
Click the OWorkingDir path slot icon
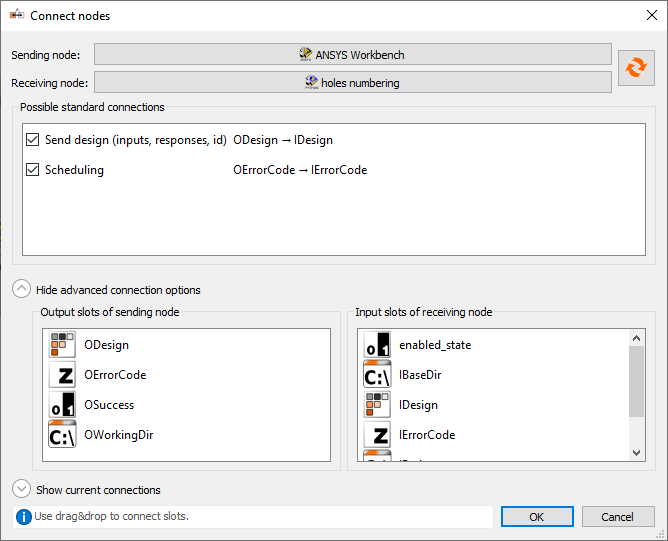coord(62,435)
